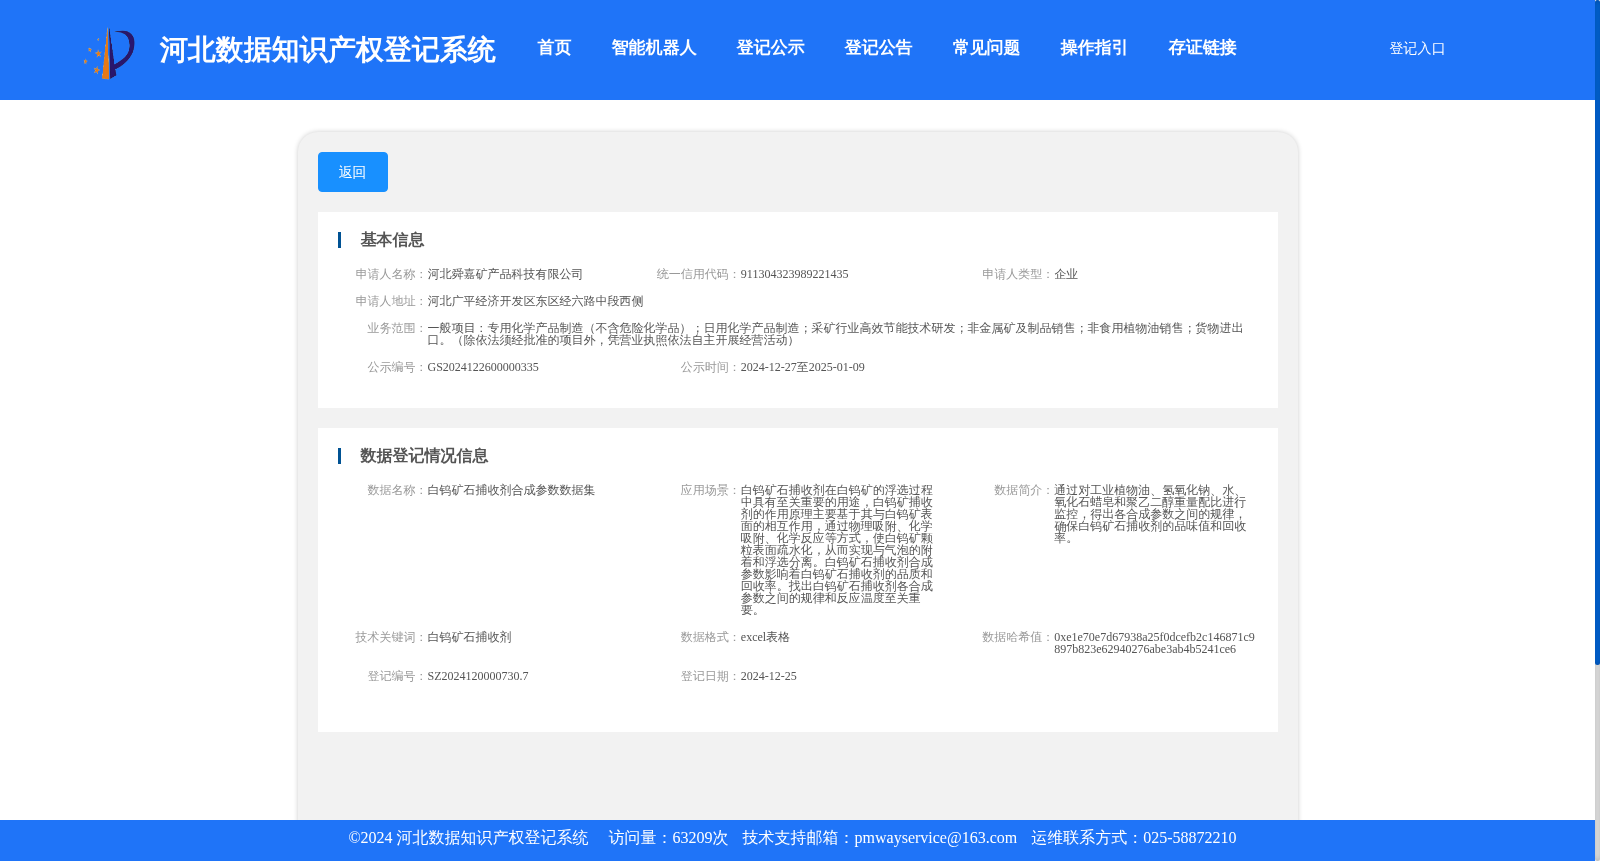The width and height of the screenshot is (1600, 861).
Task: Go to 登记公示 in navigation
Action: pyautogui.click(x=770, y=48)
